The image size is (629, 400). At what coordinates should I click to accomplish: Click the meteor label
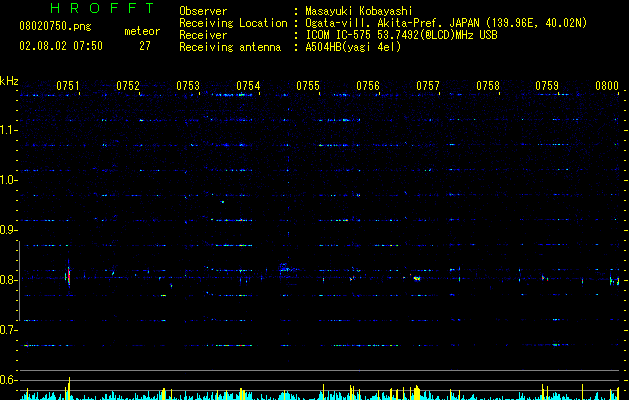[x=142, y=31]
